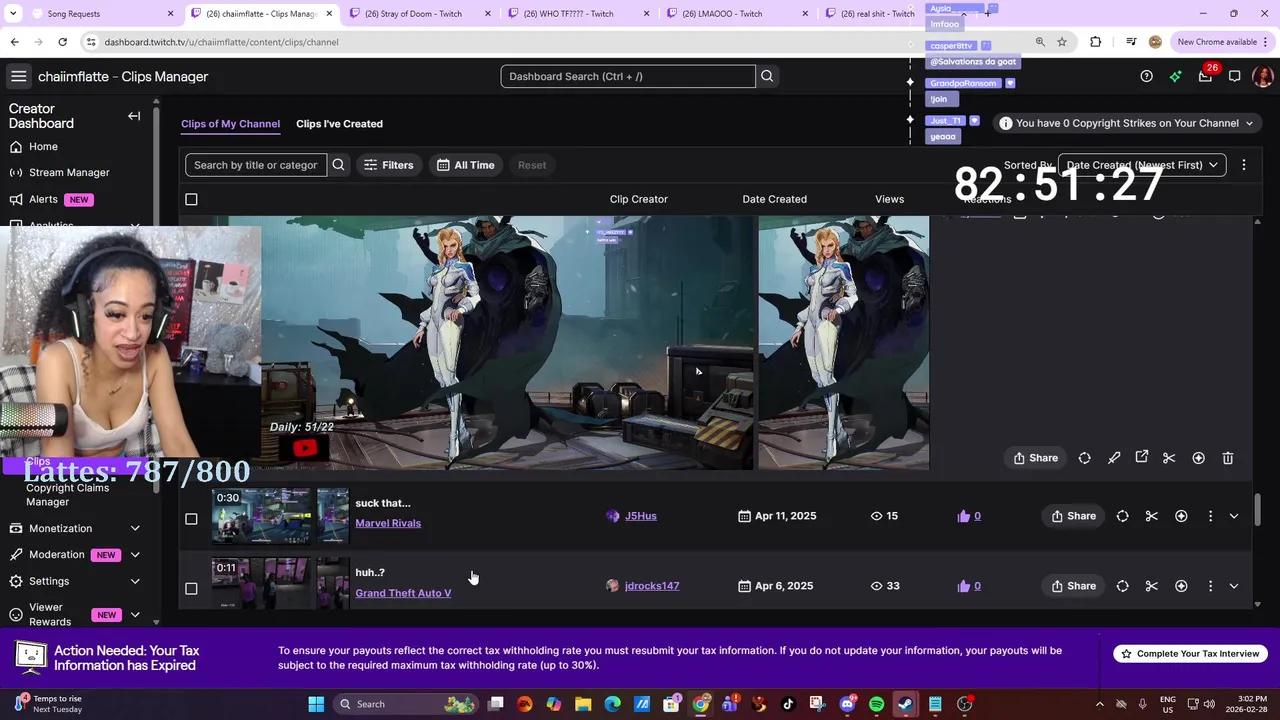The height and width of the screenshot is (720, 1280).
Task: Switch to Clips I've Created tab
Action: pyautogui.click(x=339, y=124)
